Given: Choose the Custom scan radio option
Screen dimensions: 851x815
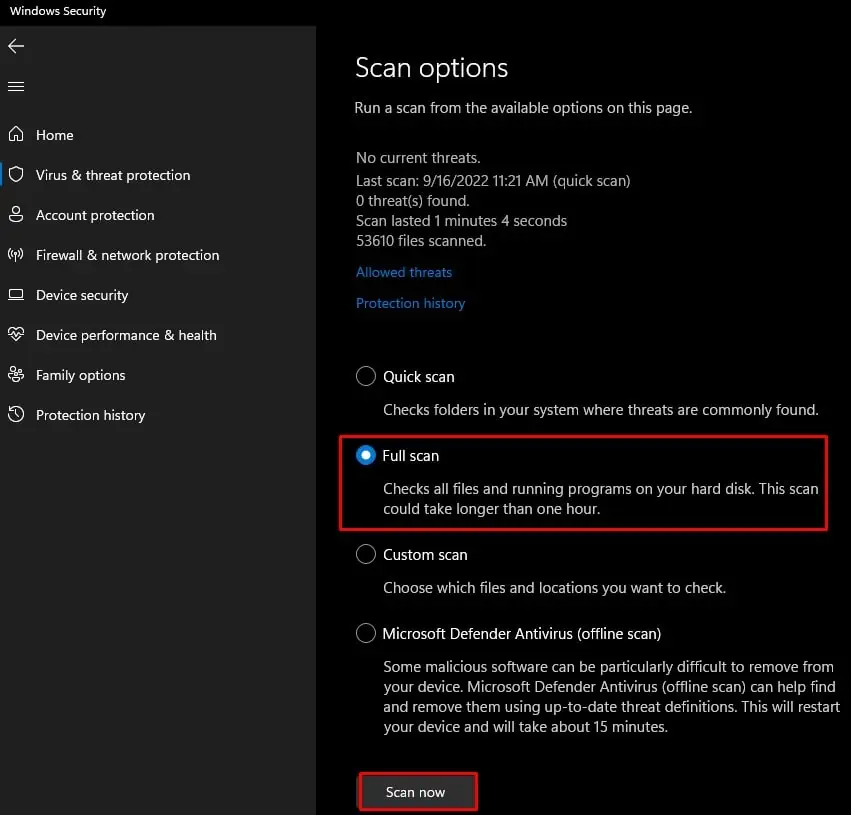Looking at the screenshot, I should (x=366, y=554).
